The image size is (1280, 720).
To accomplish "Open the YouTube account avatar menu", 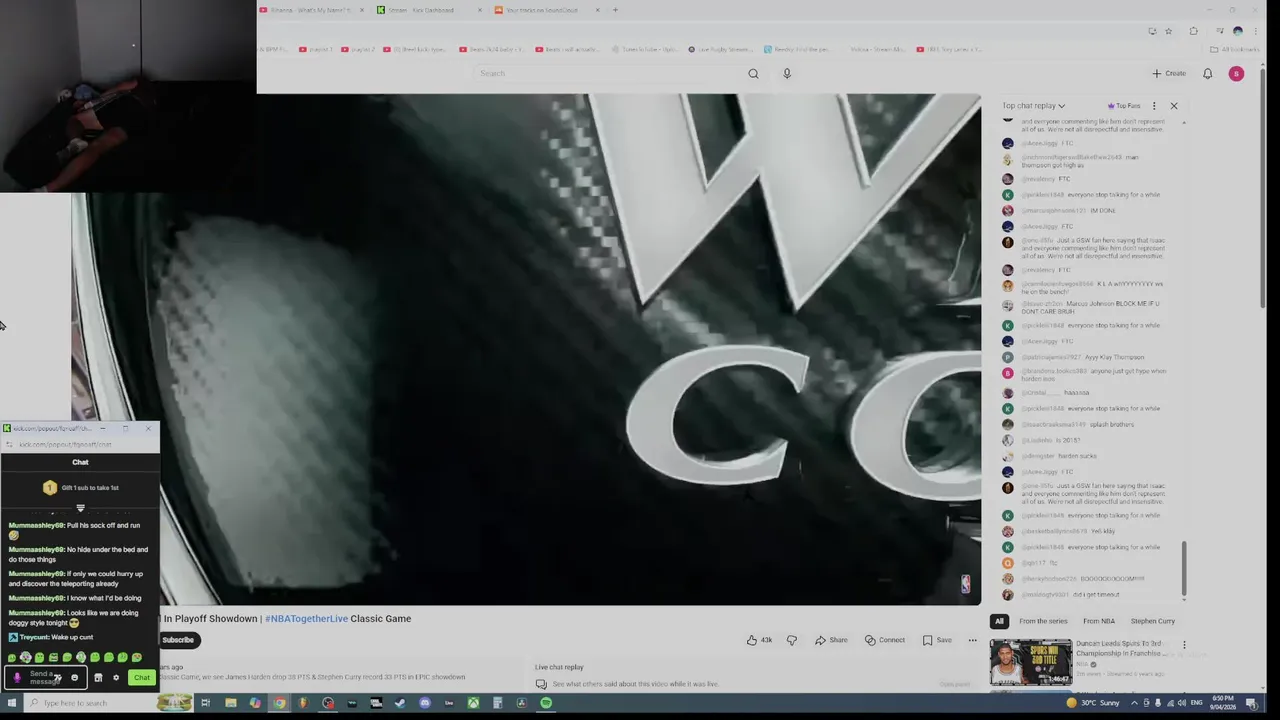I will pos(1236,73).
